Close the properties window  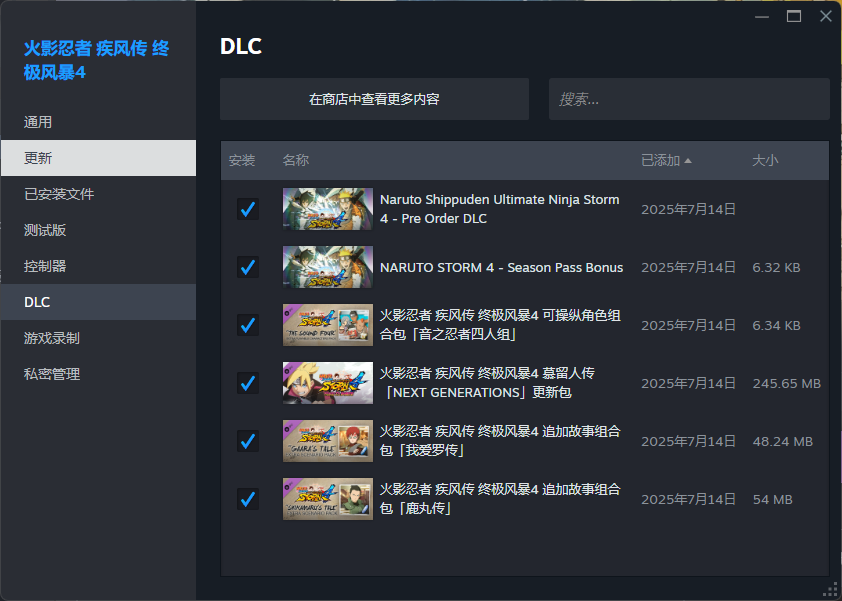point(826,17)
